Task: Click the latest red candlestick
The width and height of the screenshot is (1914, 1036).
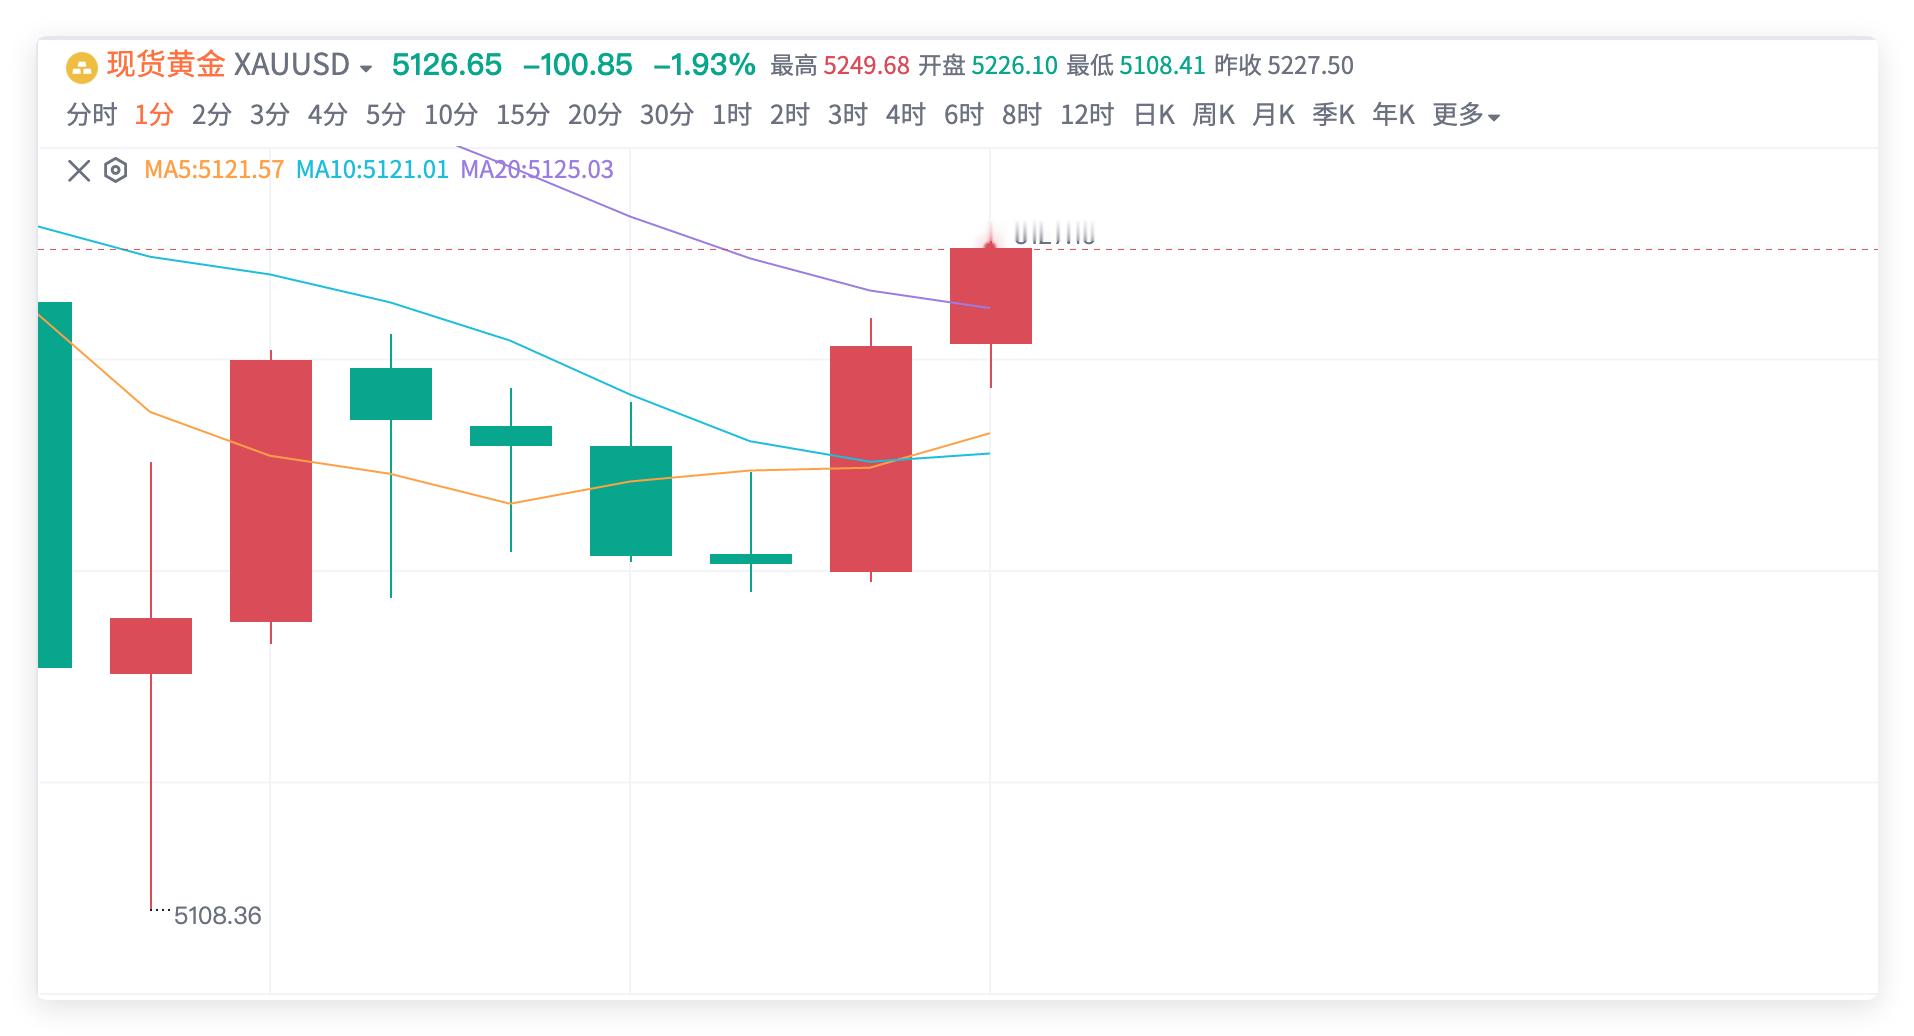Action: pyautogui.click(x=990, y=296)
